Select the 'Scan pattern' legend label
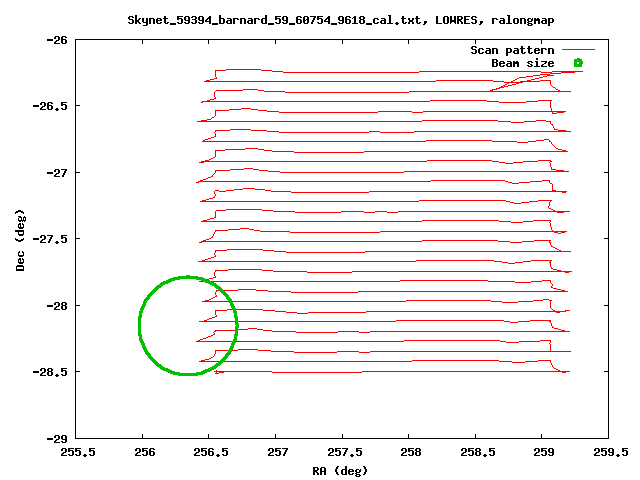The height and width of the screenshot is (480, 640). (x=512, y=50)
